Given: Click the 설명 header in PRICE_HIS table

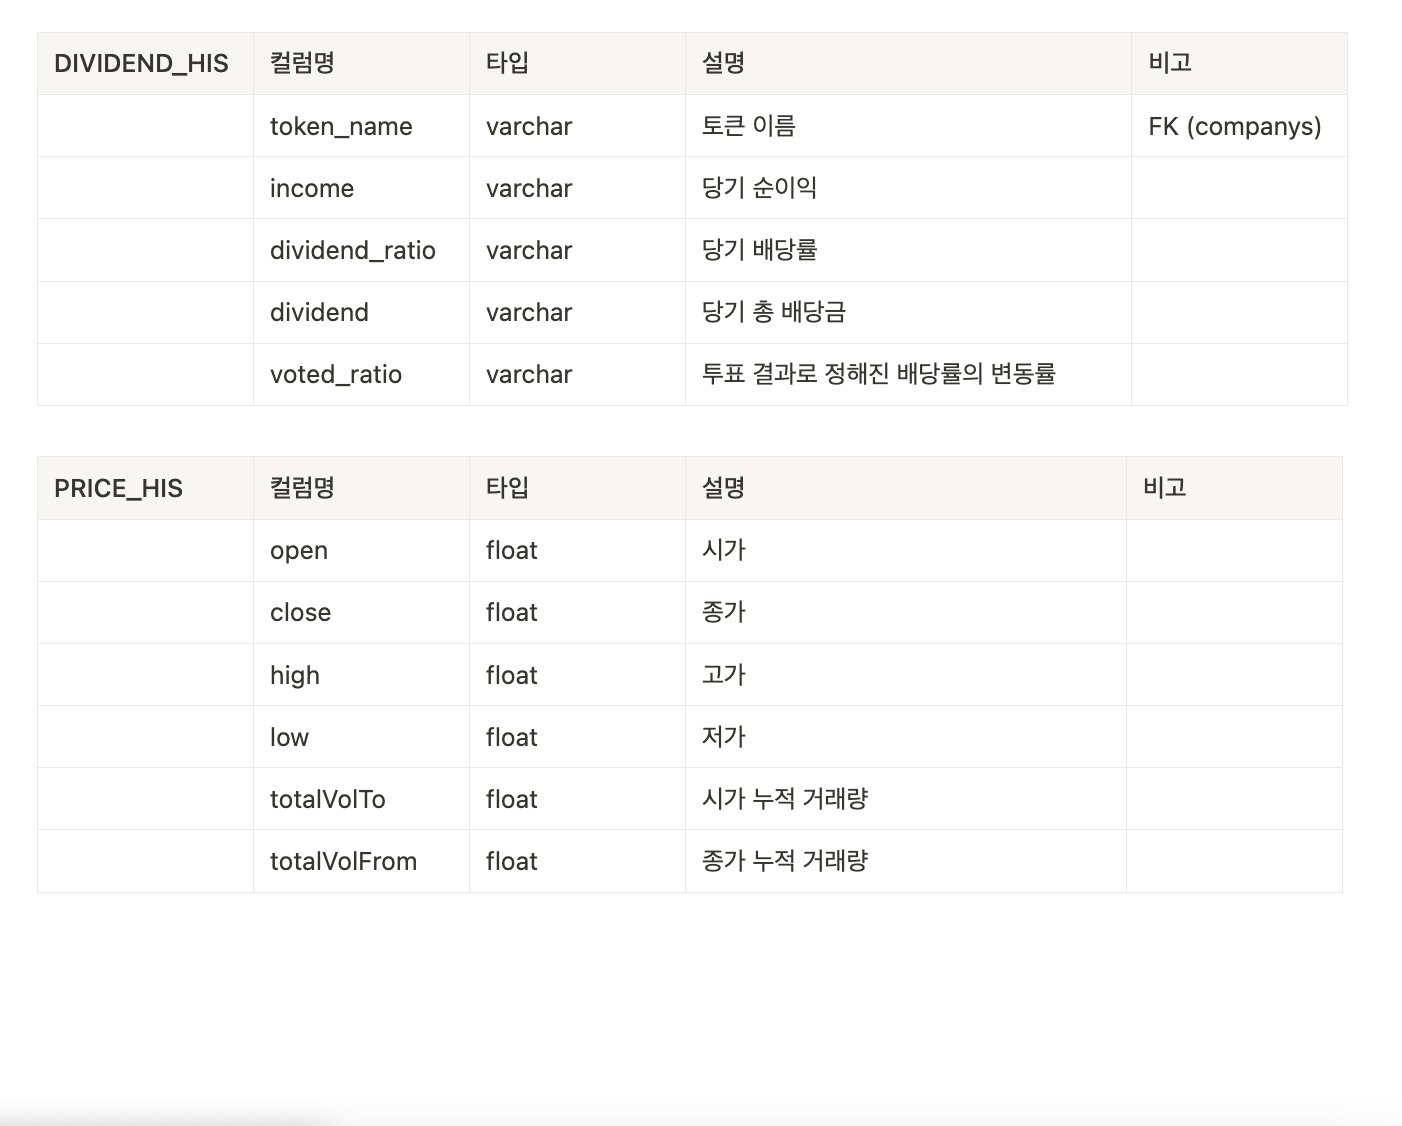Looking at the screenshot, I should [906, 488].
